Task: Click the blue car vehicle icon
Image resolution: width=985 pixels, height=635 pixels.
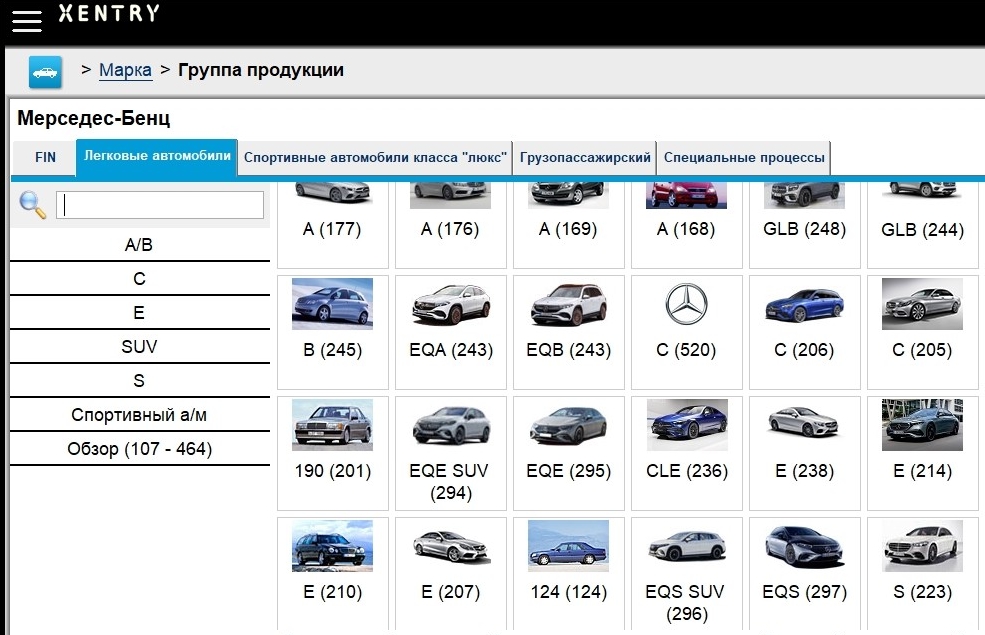Action: click(45, 72)
